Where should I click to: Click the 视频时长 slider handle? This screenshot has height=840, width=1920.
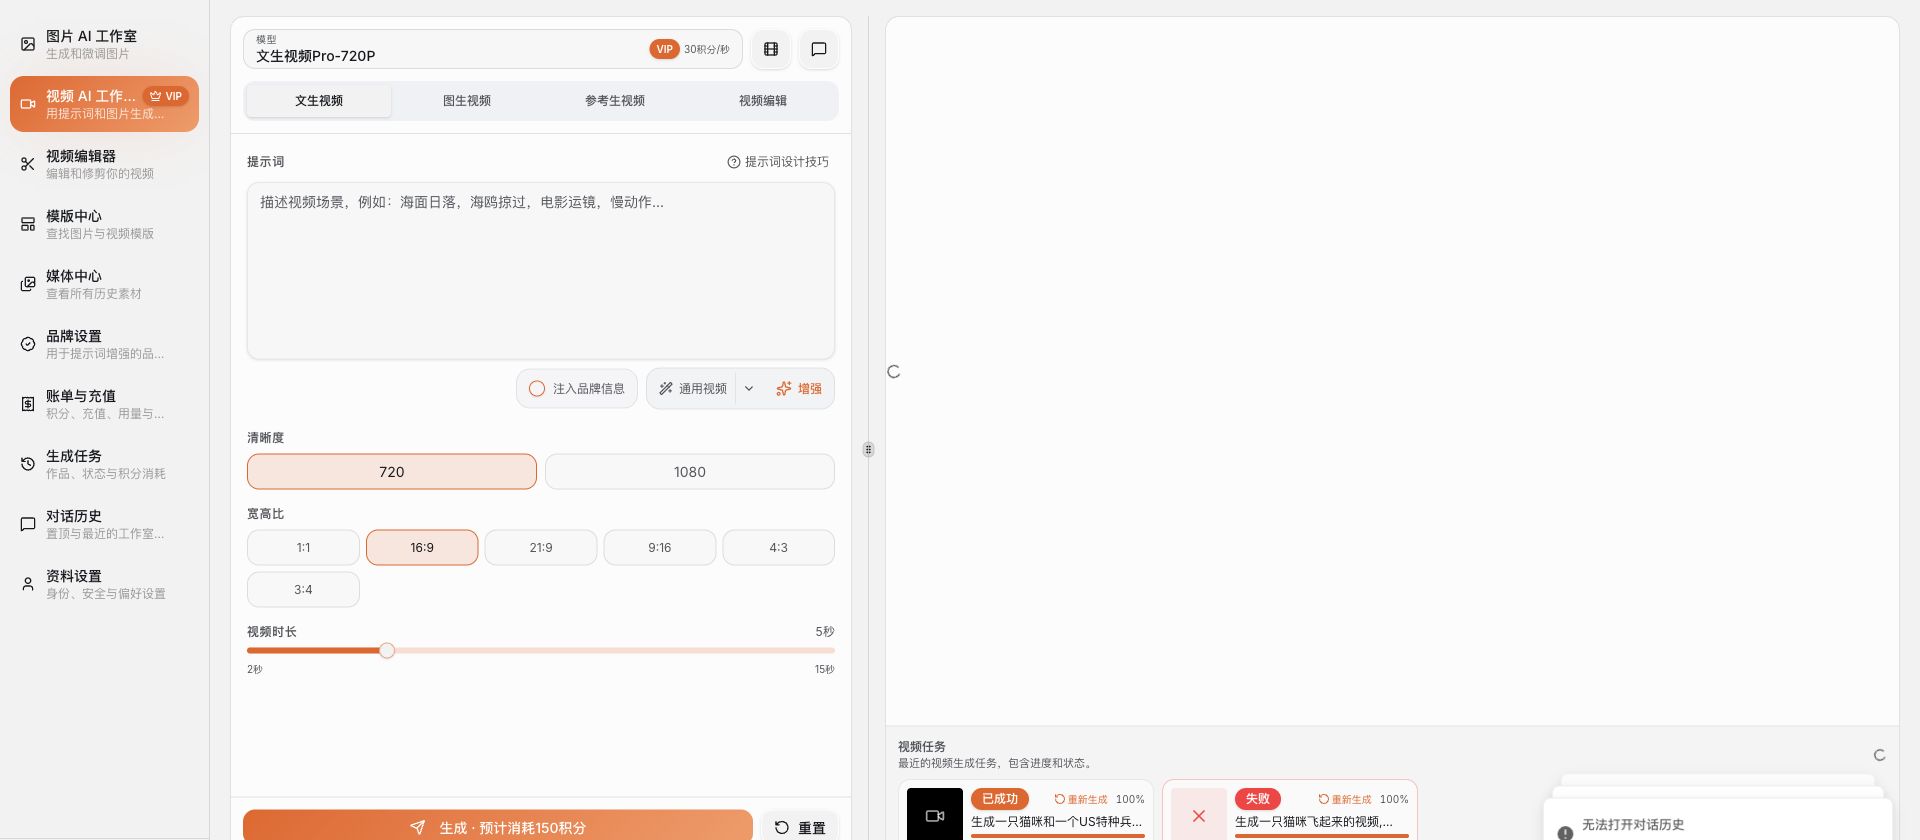point(387,651)
